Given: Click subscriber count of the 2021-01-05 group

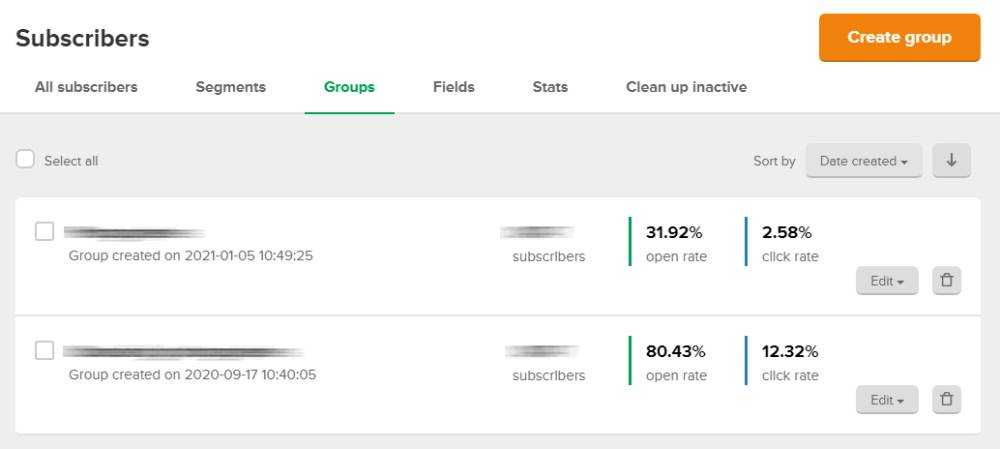Looking at the screenshot, I should pos(538,232).
